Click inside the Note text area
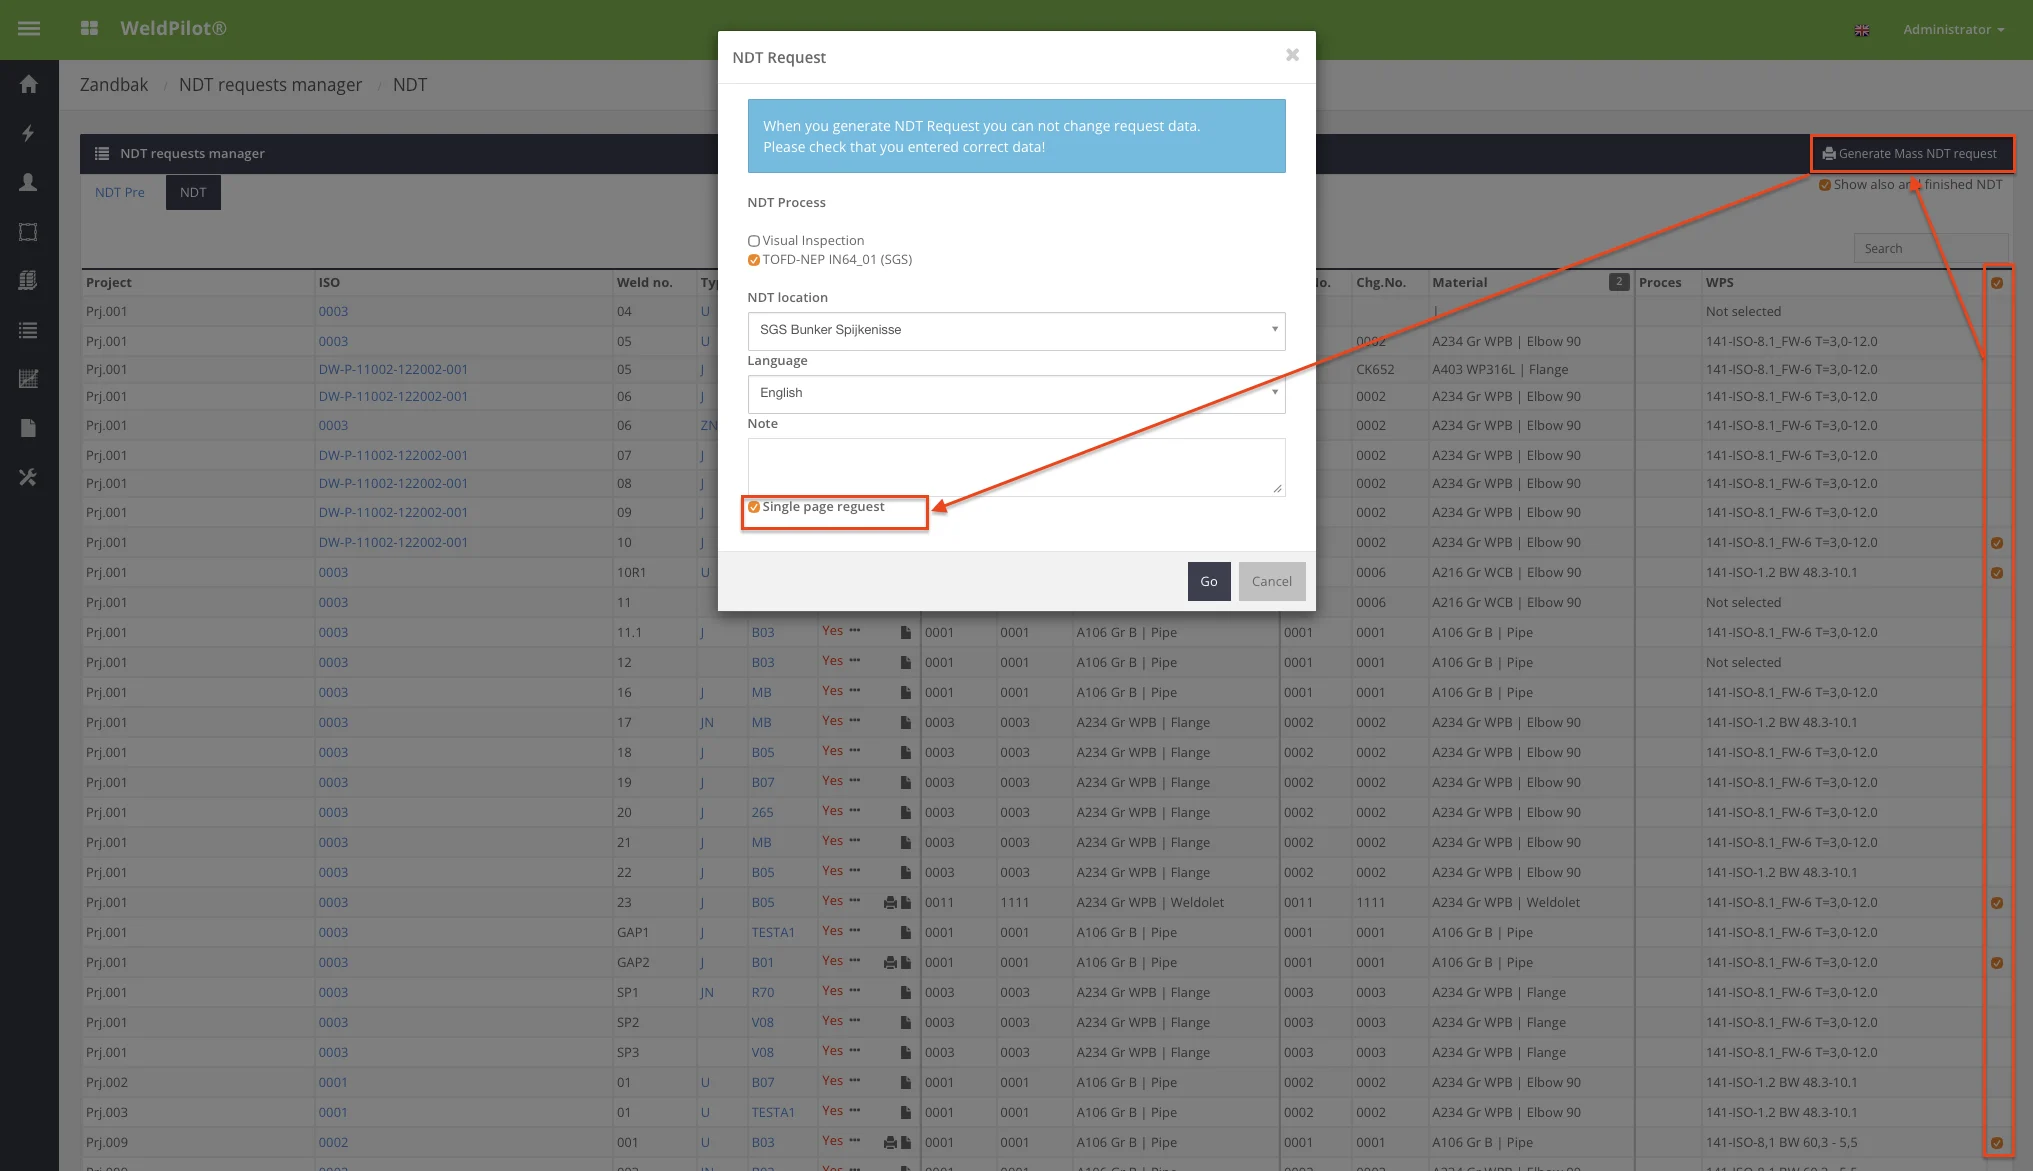Image resolution: width=2033 pixels, height=1171 pixels. (x=1015, y=466)
